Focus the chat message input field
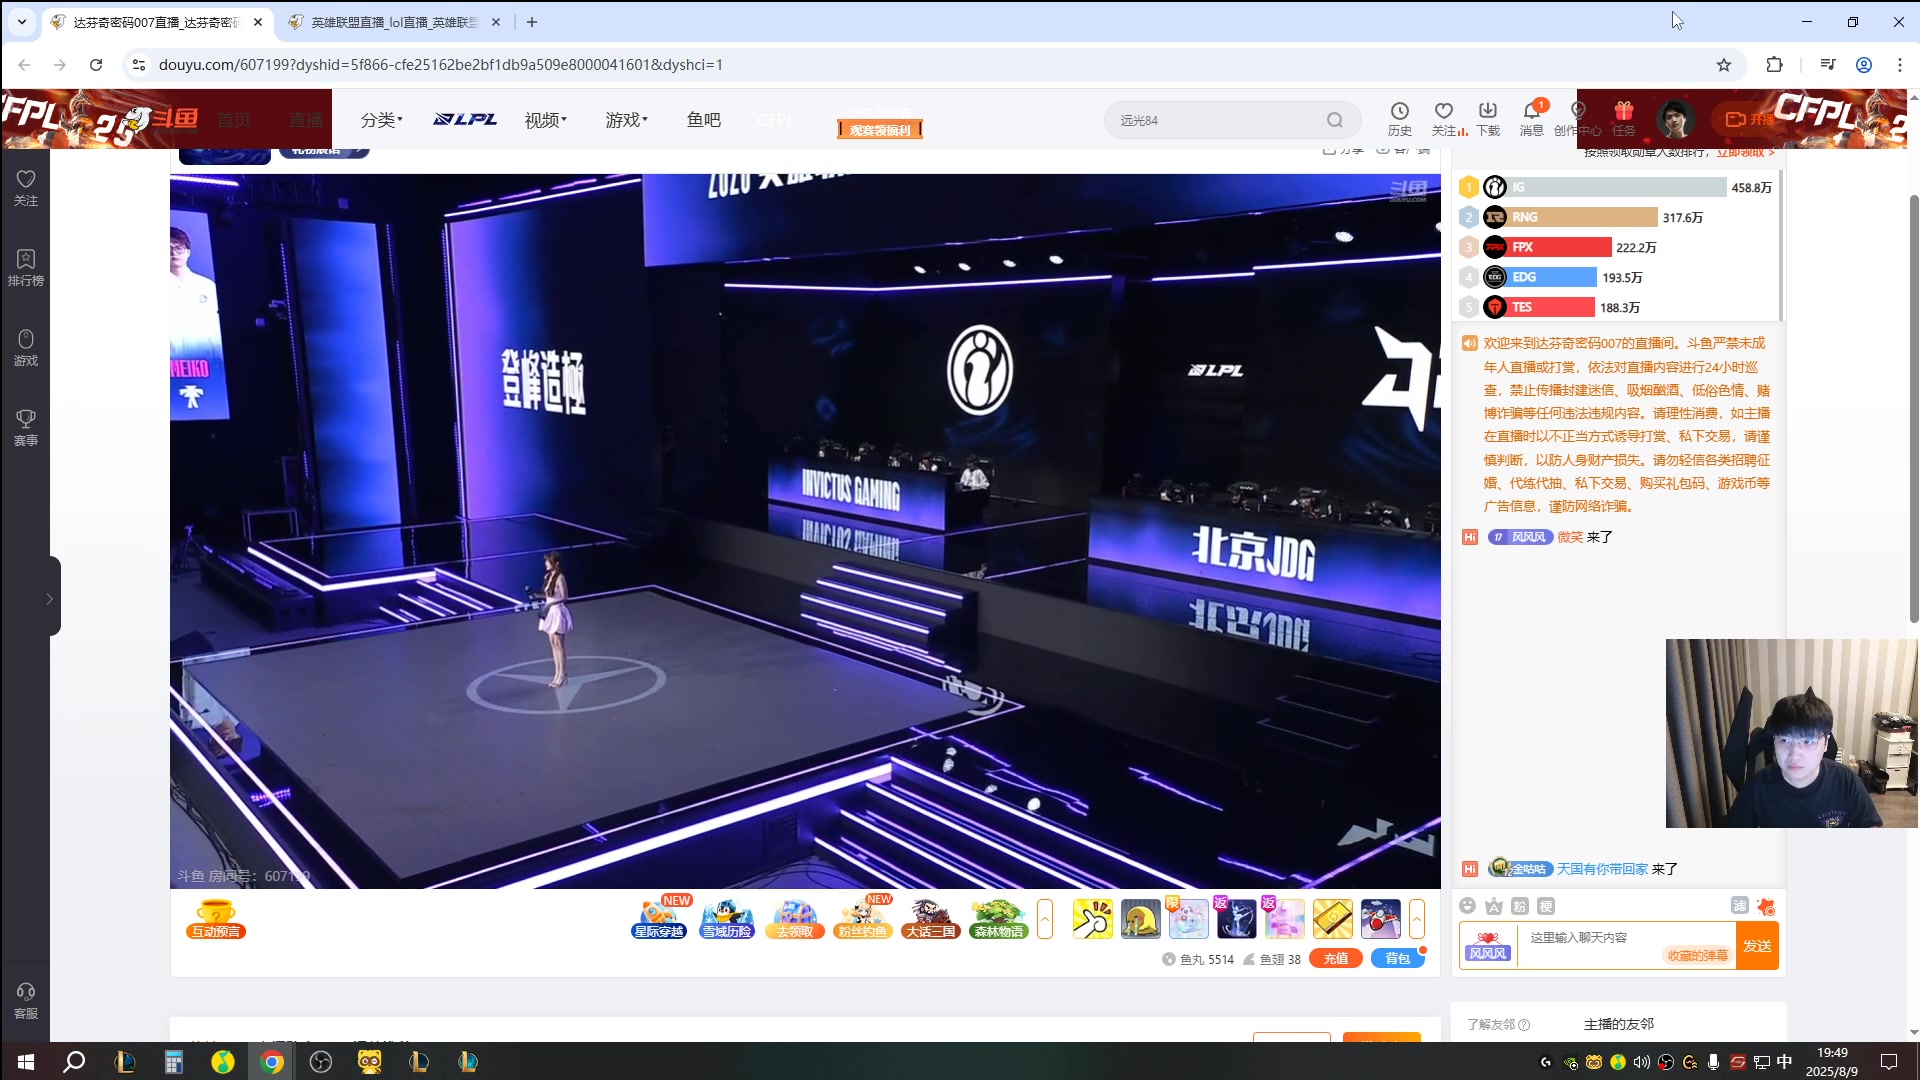 pos(1627,946)
